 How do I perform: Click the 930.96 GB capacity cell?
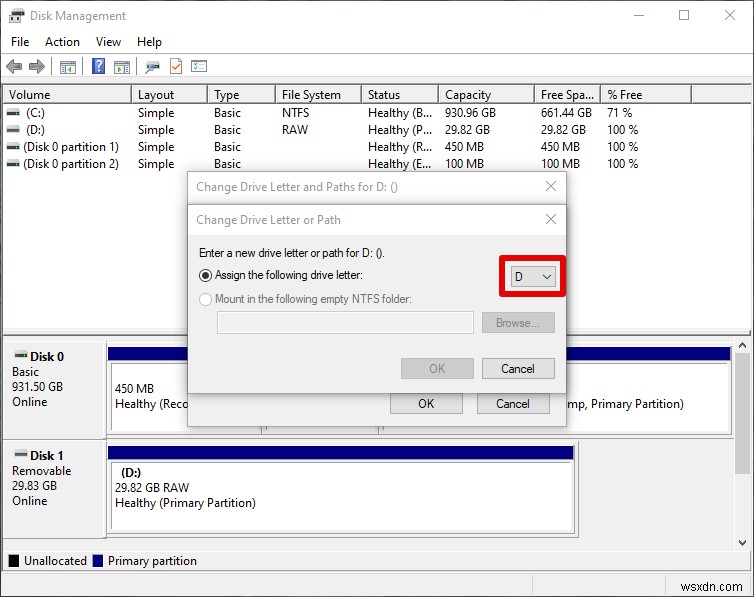(x=470, y=113)
